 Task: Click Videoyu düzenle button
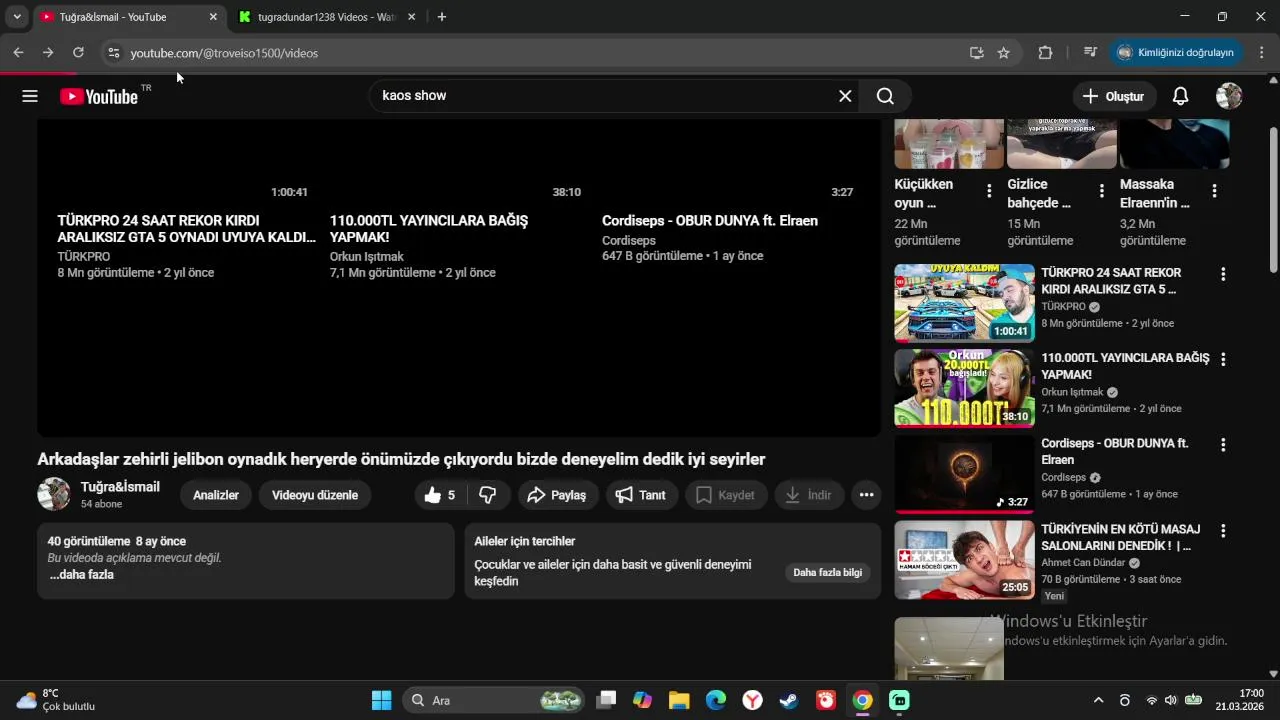[315, 495]
